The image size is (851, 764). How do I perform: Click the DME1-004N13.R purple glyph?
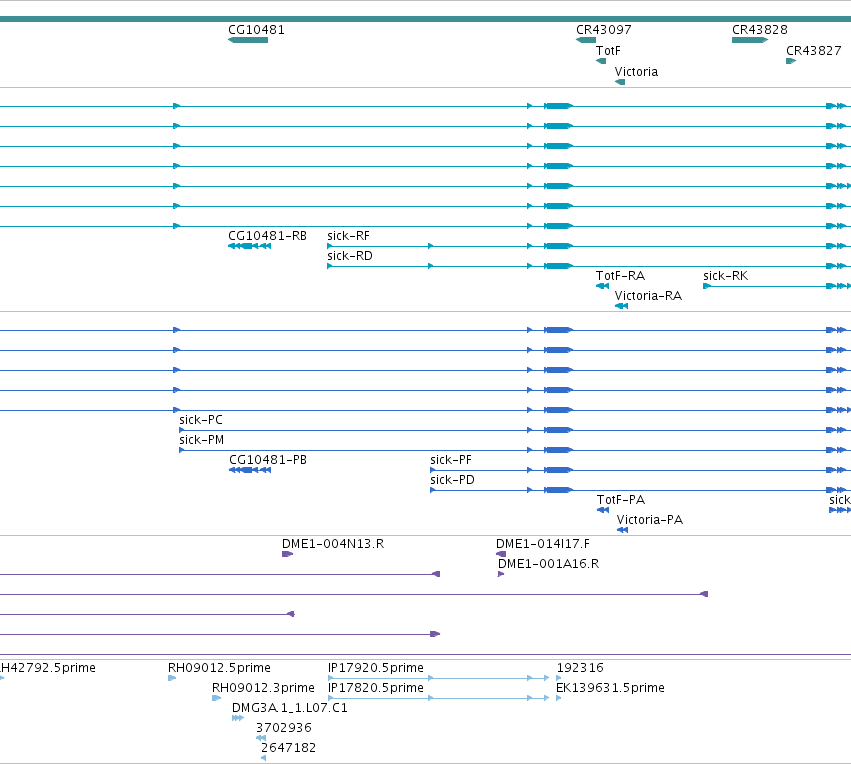(287, 554)
